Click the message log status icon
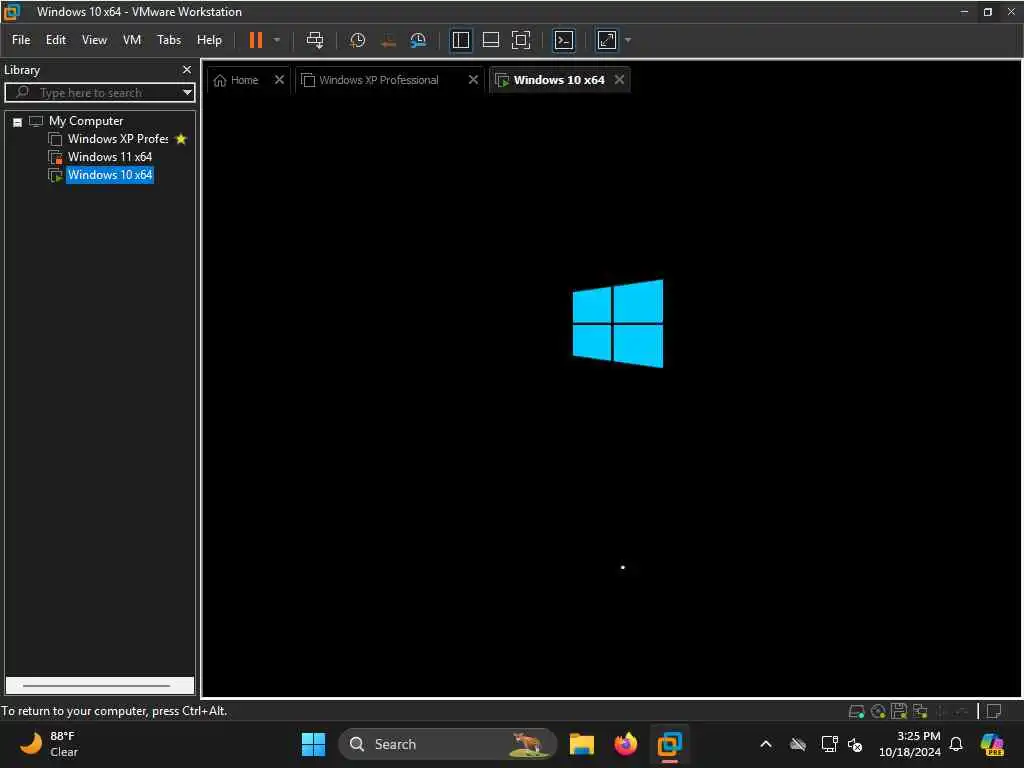1024x768 pixels. point(994,711)
